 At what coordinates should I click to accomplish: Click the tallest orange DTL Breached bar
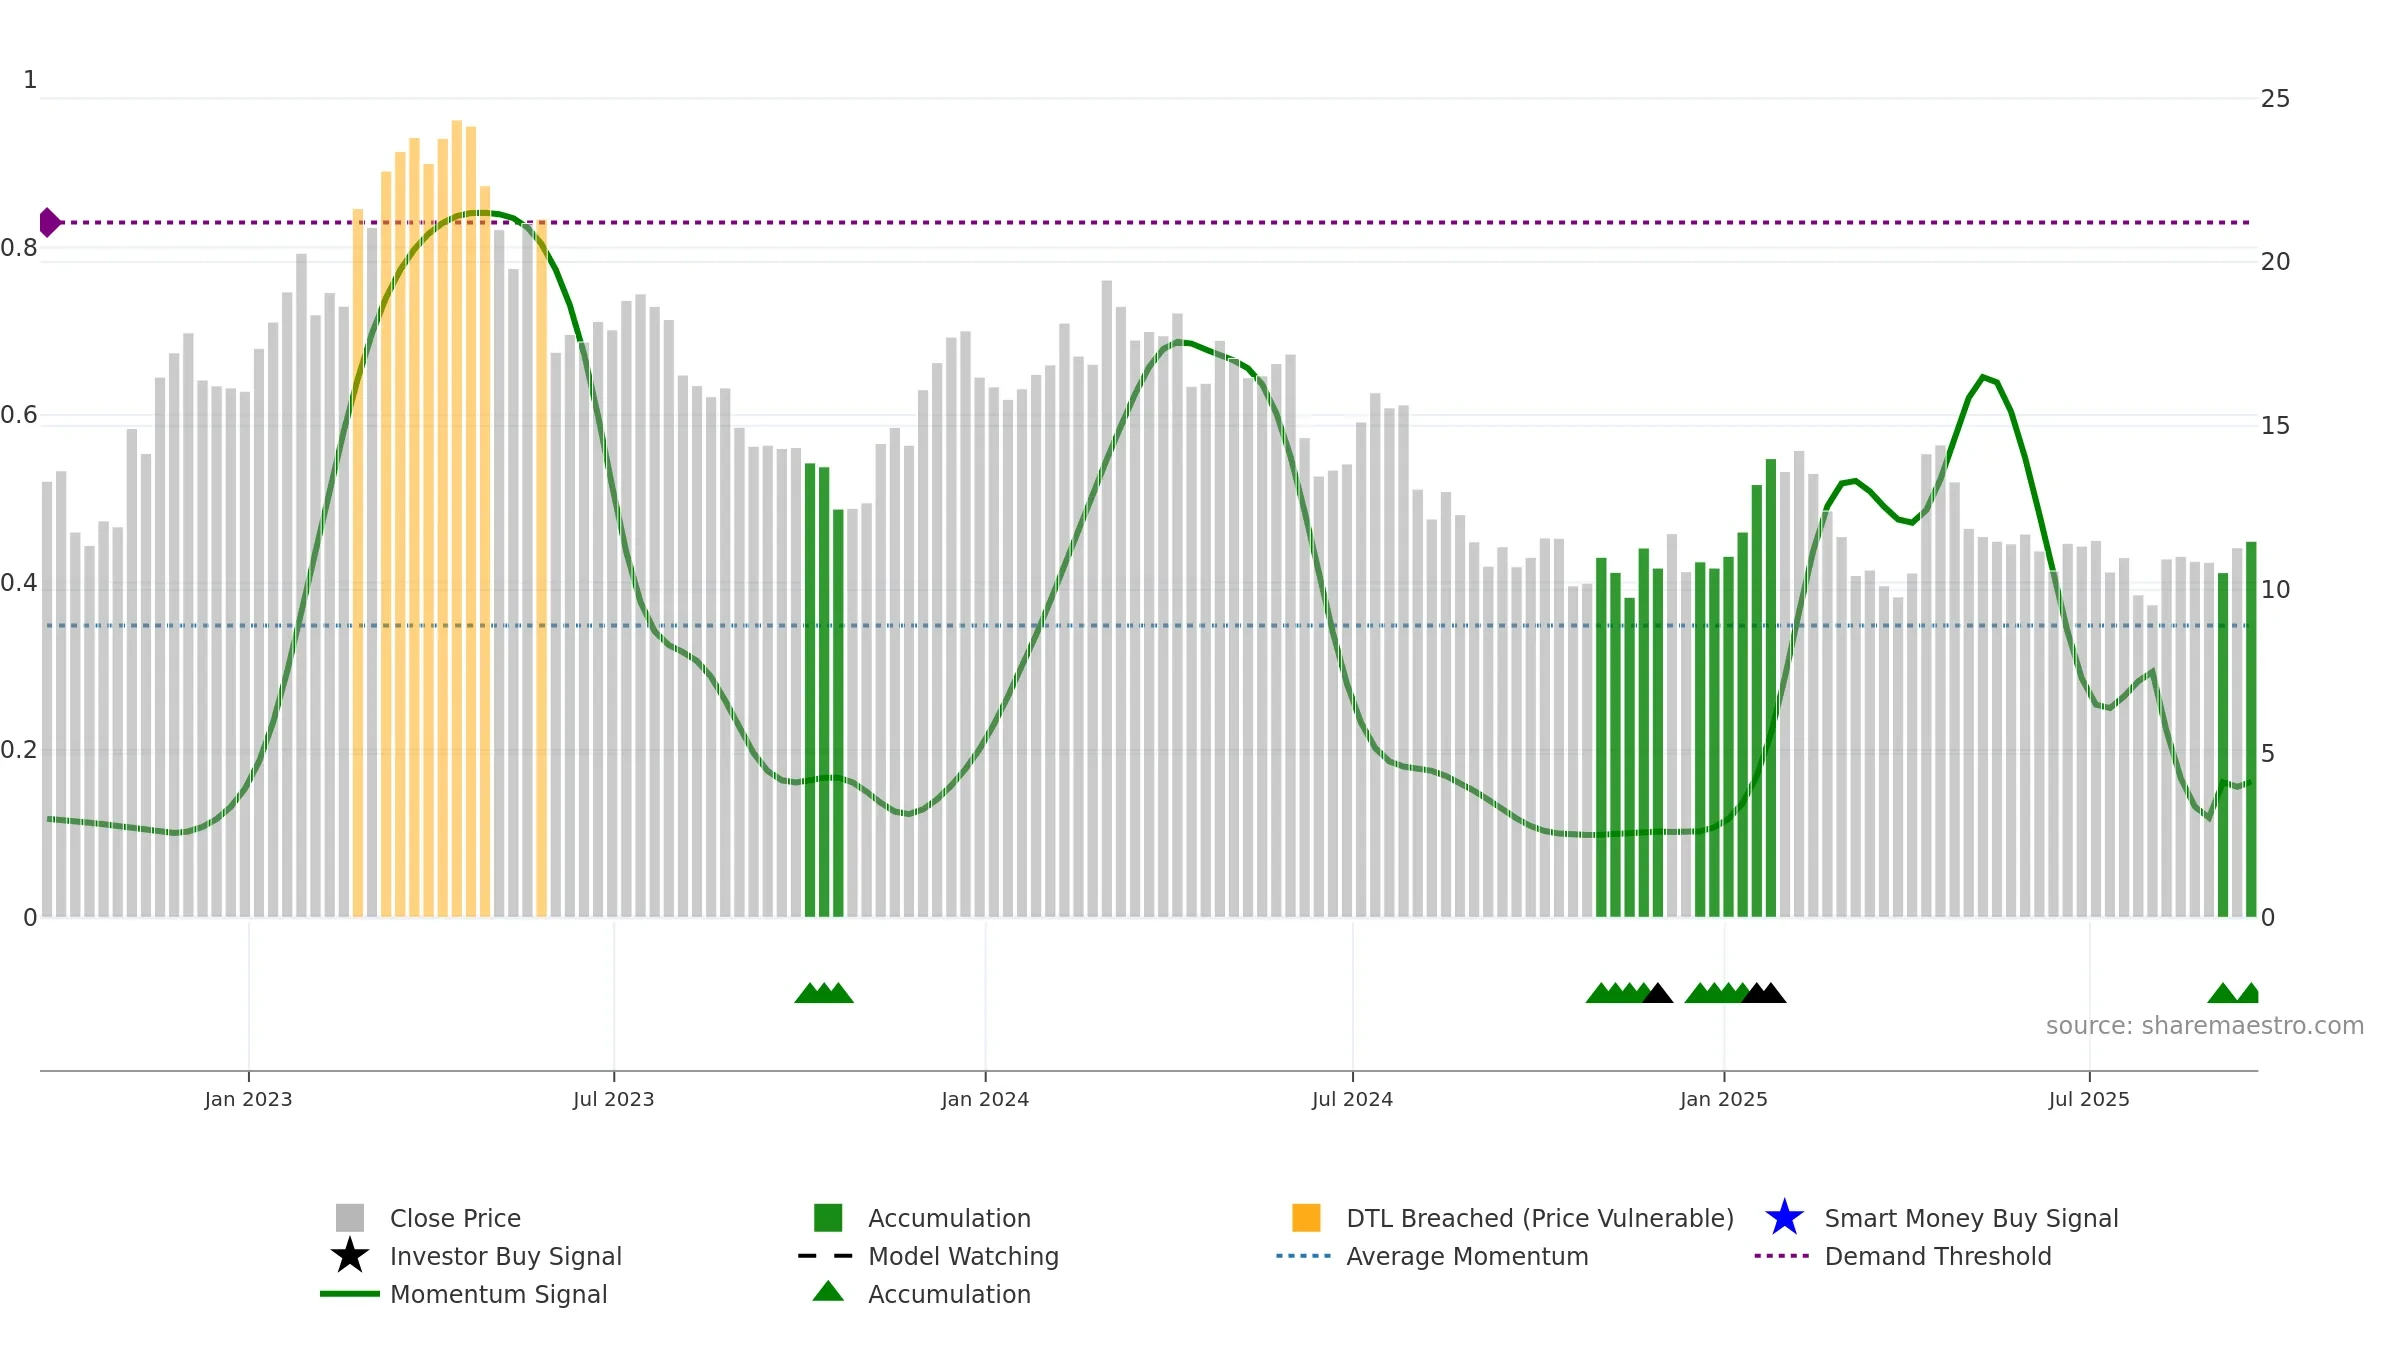coord(457,519)
